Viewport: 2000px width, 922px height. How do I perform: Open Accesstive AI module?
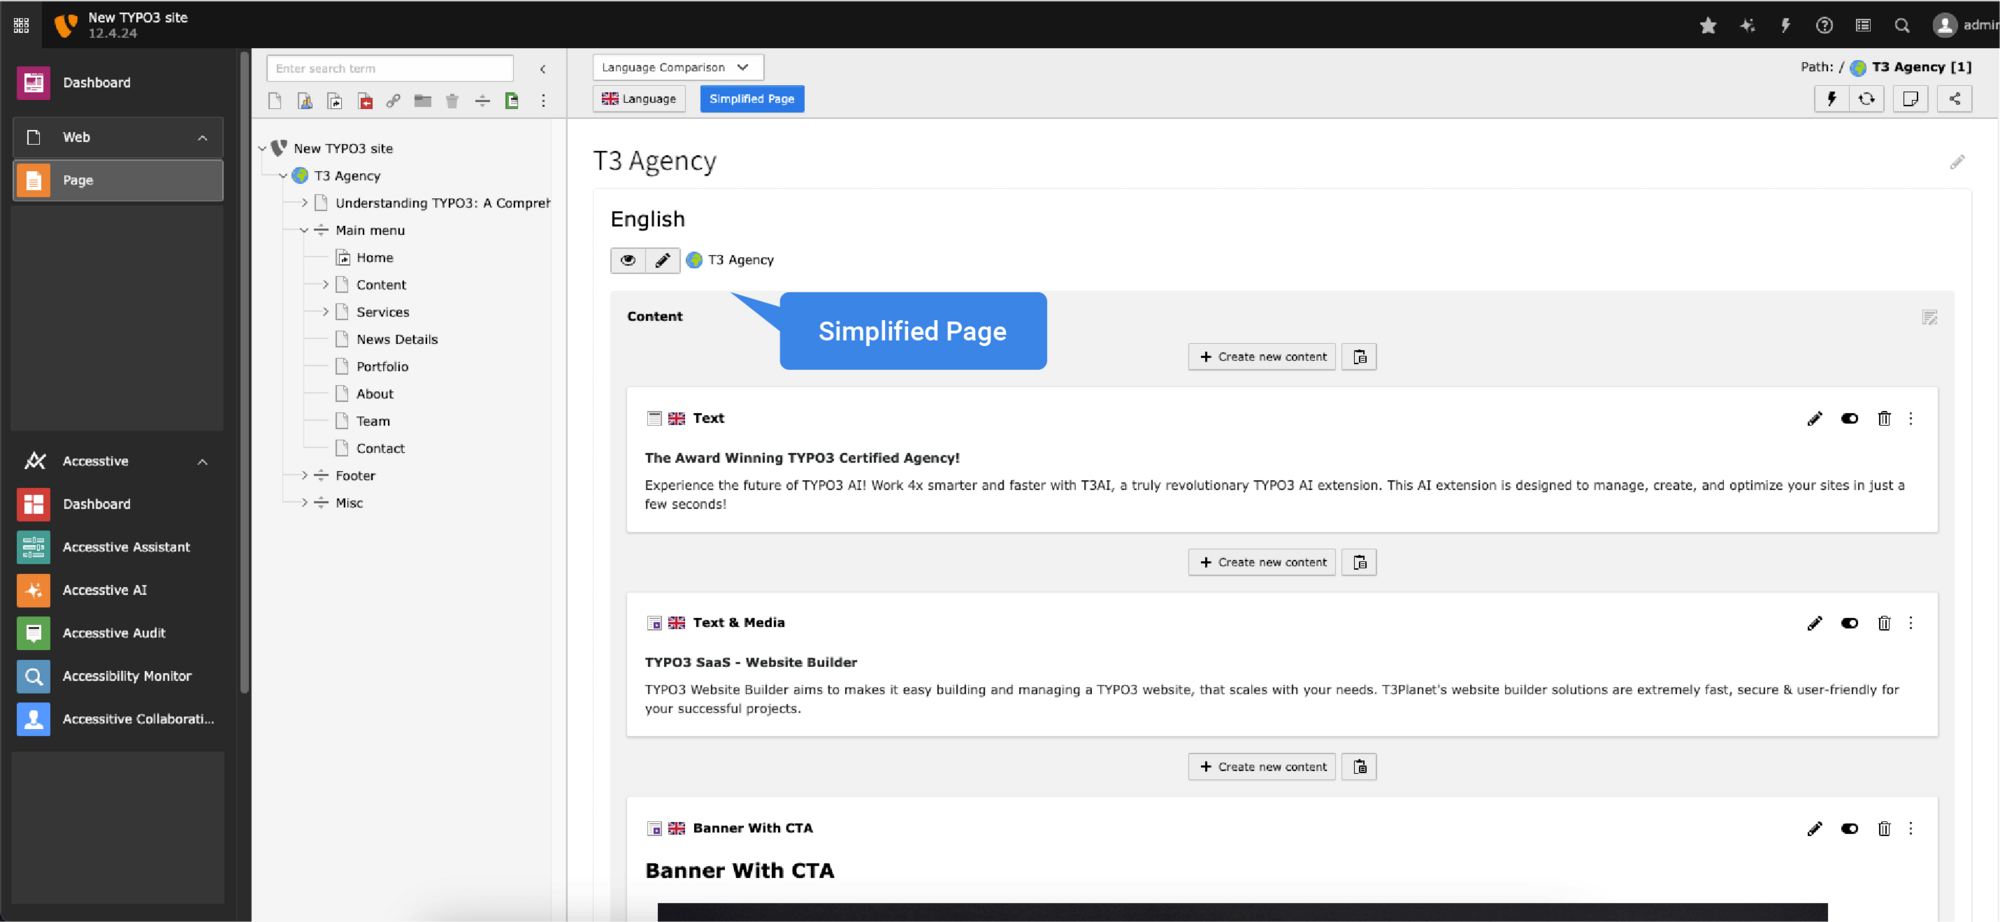(118, 590)
